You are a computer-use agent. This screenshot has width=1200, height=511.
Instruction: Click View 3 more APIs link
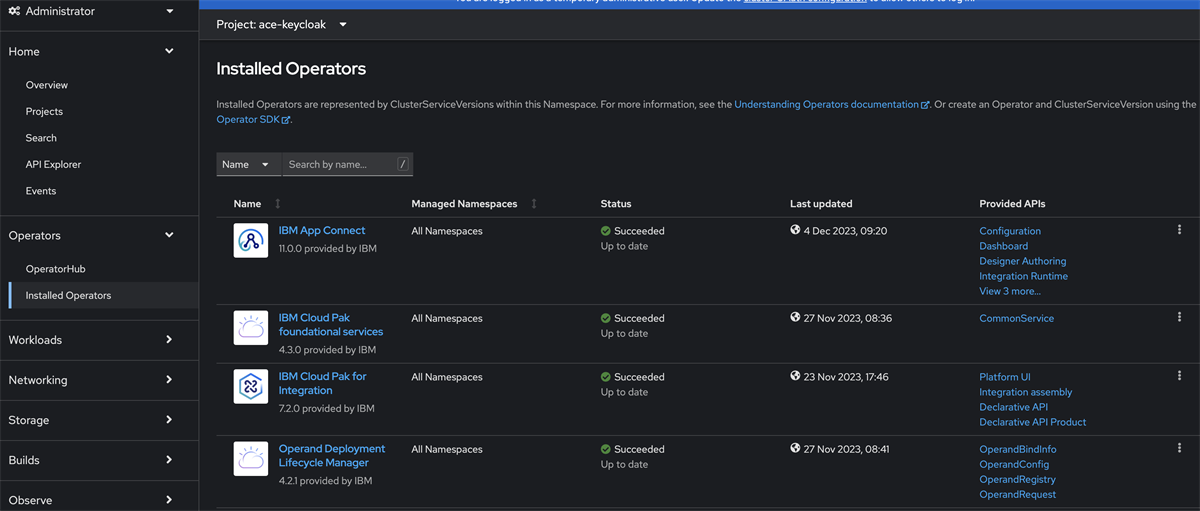click(x=1010, y=291)
